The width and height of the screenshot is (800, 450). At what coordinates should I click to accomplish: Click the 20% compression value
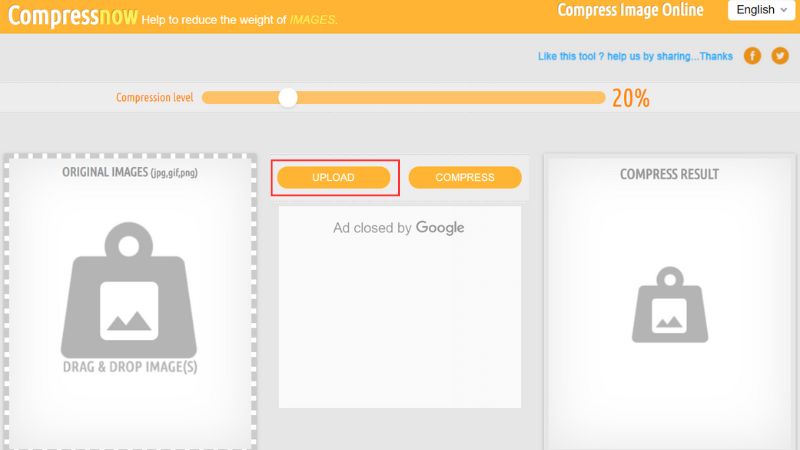click(631, 98)
